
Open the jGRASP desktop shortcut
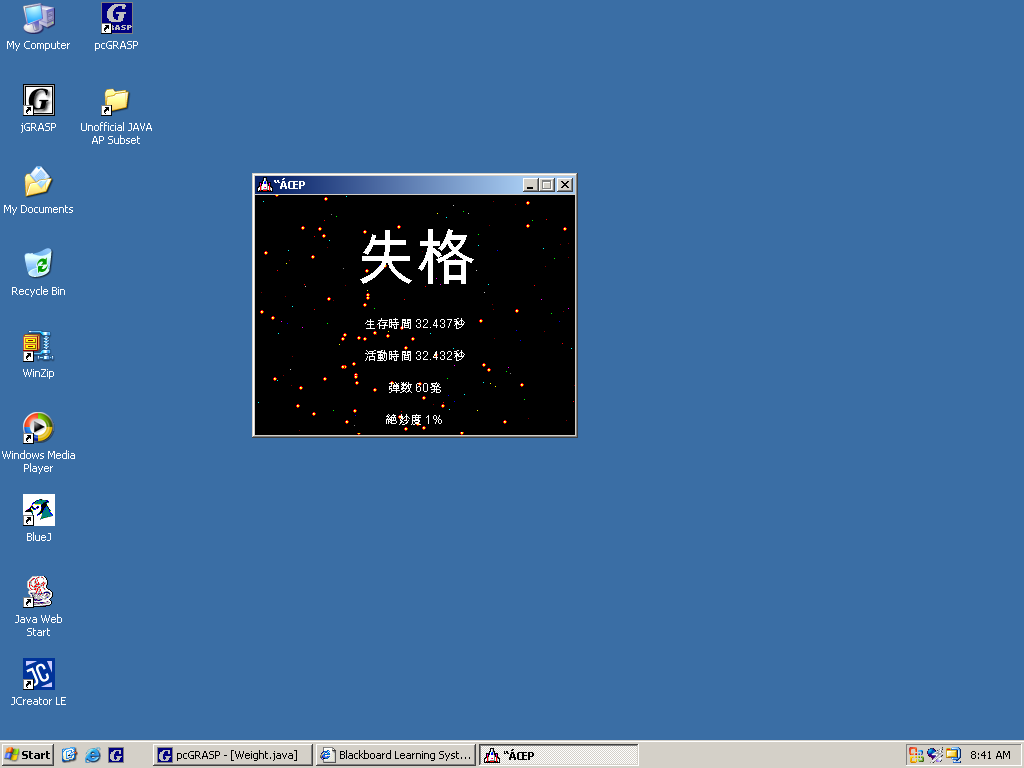38,101
